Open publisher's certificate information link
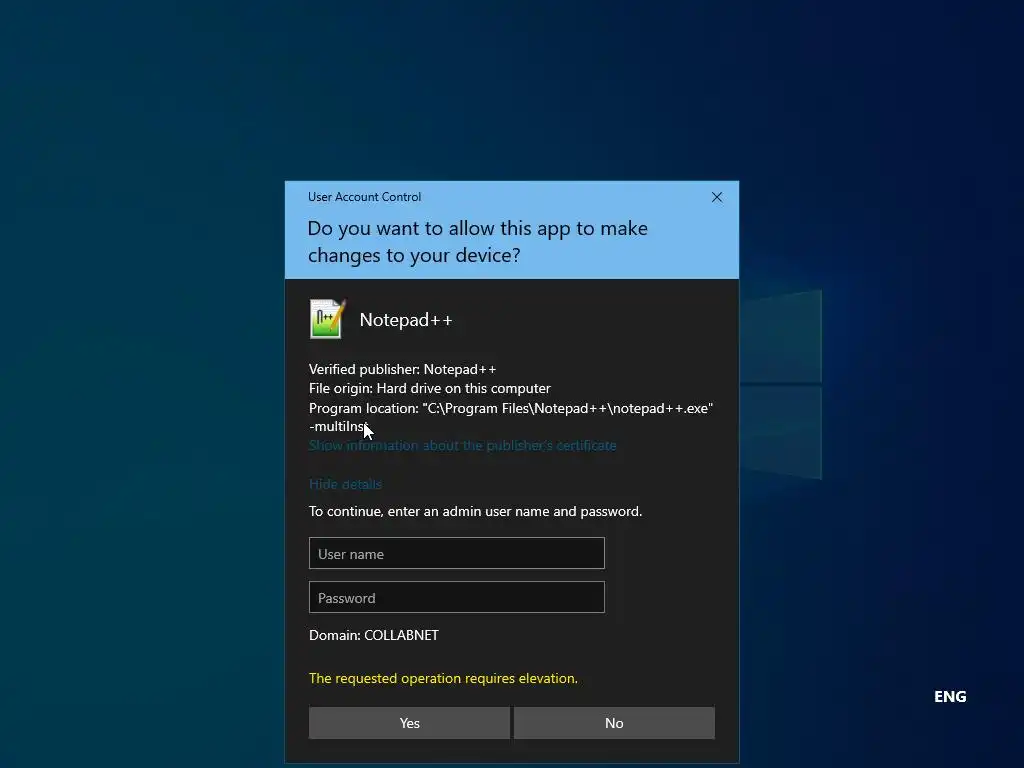This screenshot has height=768, width=1024. click(x=462, y=445)
